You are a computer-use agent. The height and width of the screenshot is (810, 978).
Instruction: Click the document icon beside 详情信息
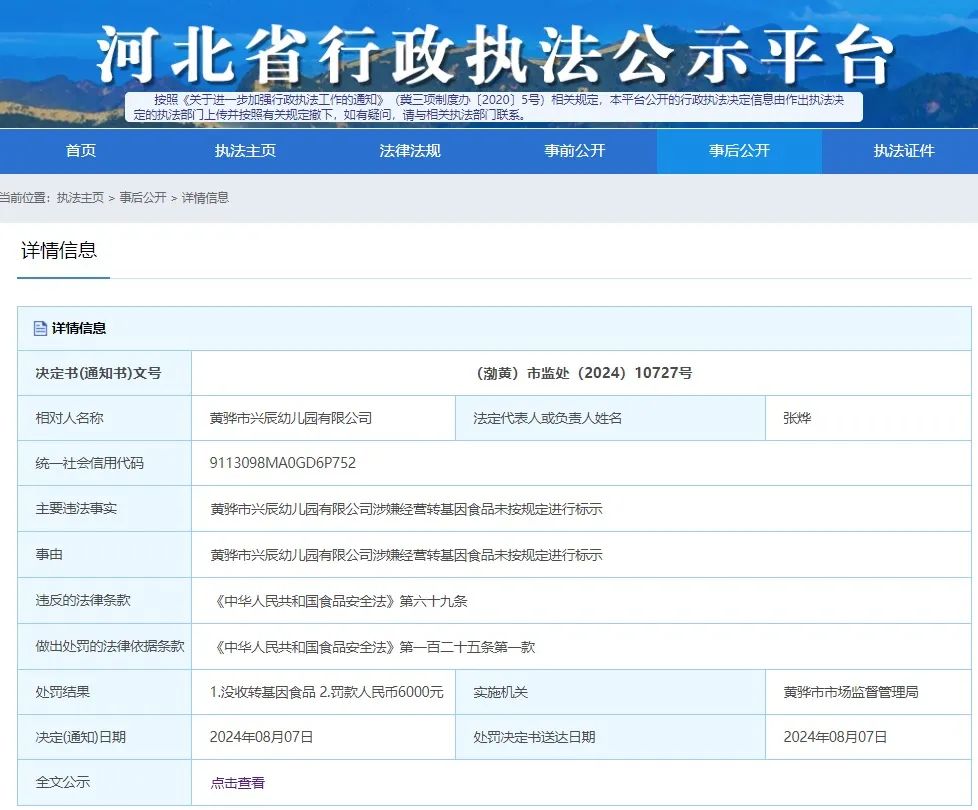[40, 329]
